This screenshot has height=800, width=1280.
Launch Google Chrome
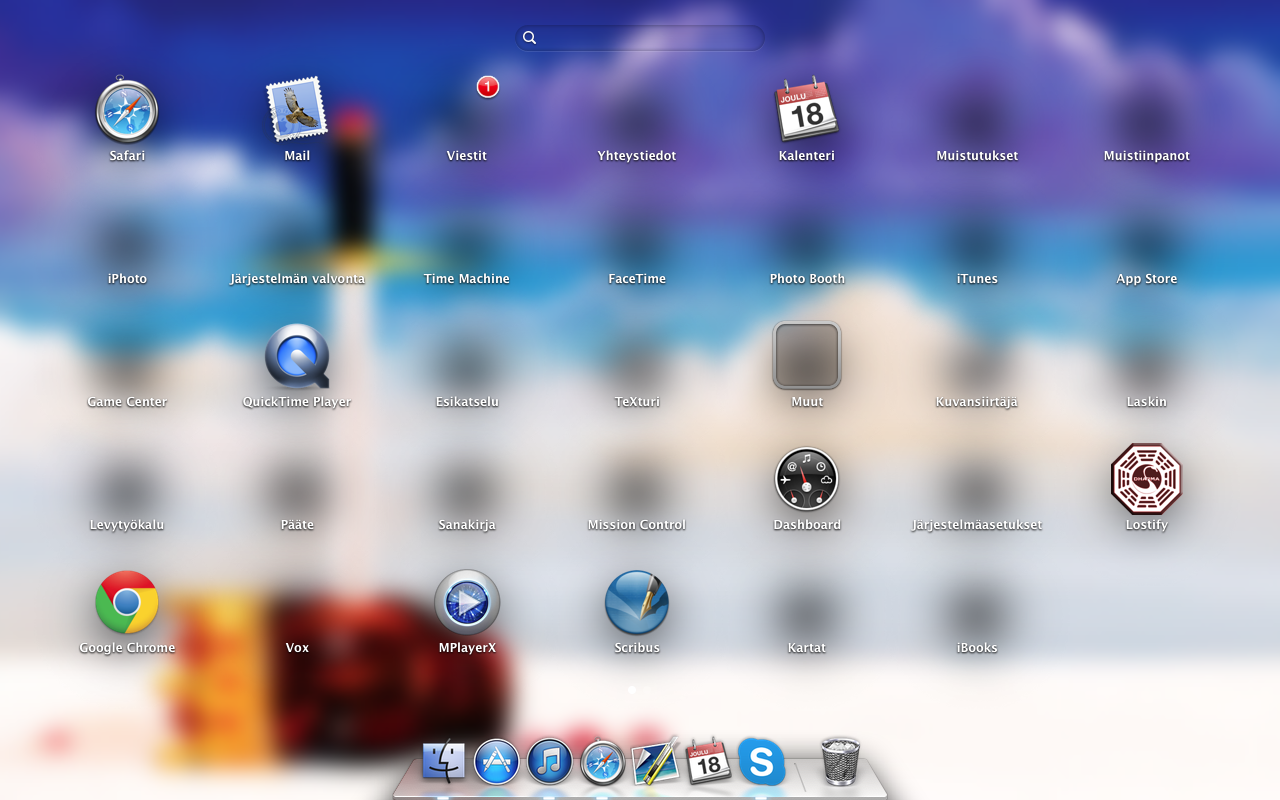coord(127,602)
